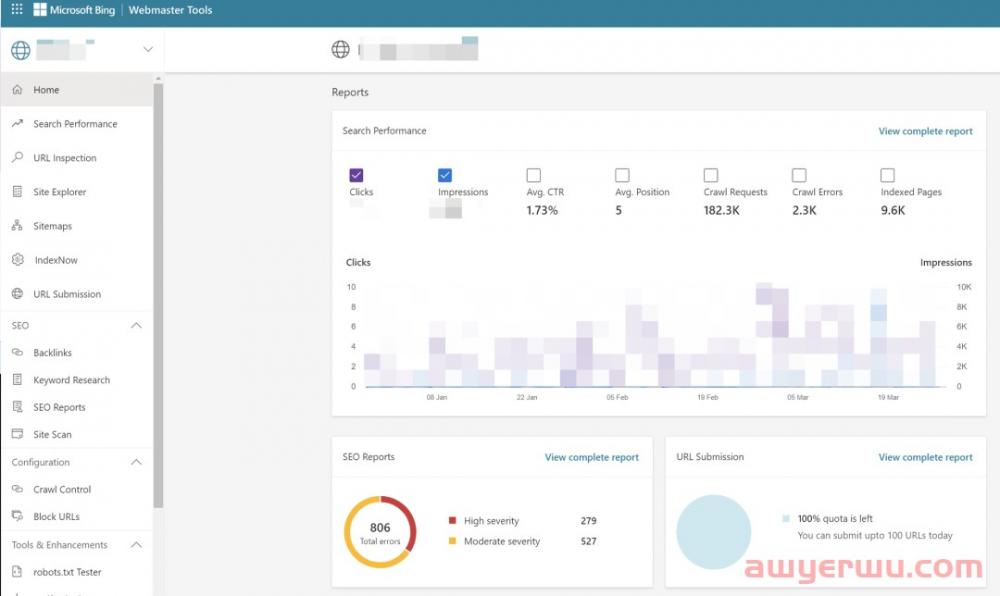Click the Keyword Research document icon

click(17, 380)
